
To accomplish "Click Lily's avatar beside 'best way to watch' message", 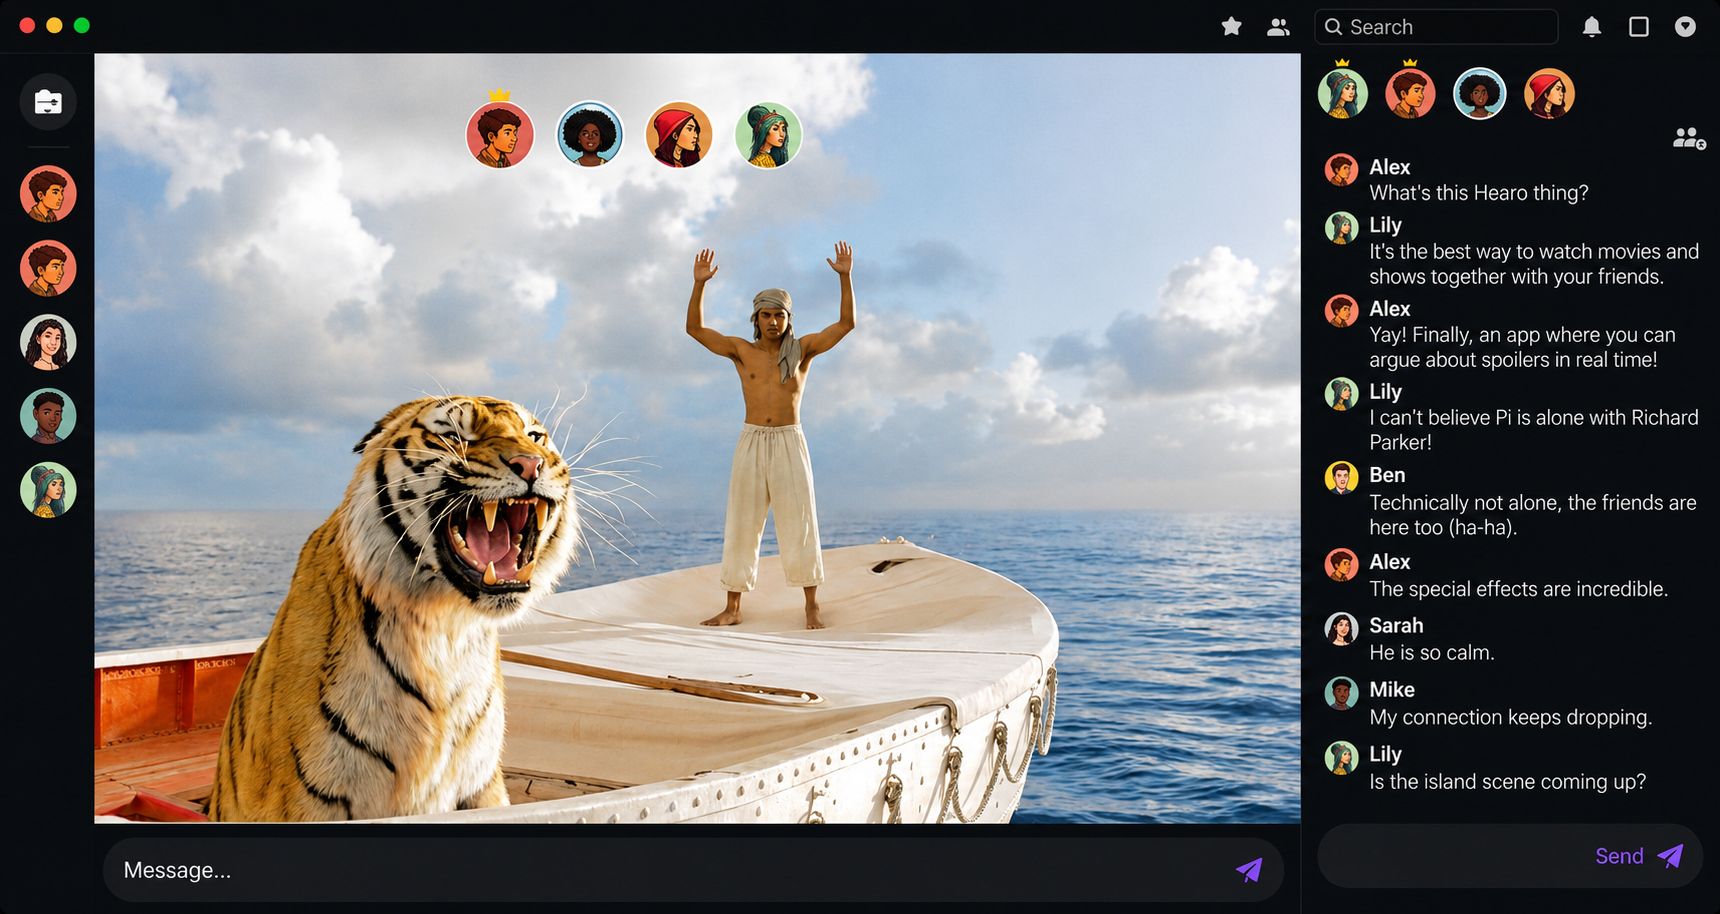I will pos(1341,228).
